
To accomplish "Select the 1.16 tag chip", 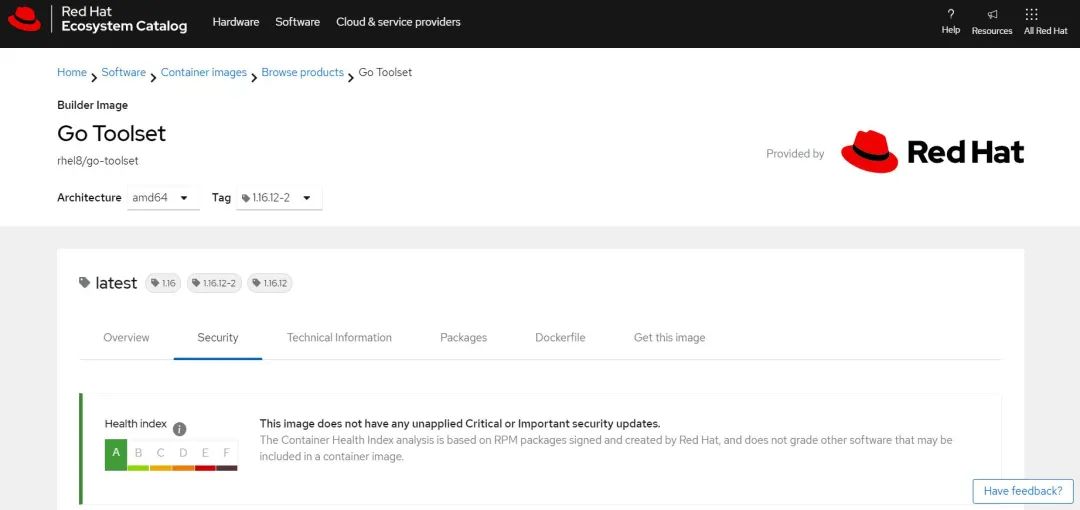I will [x=163, y=283].
